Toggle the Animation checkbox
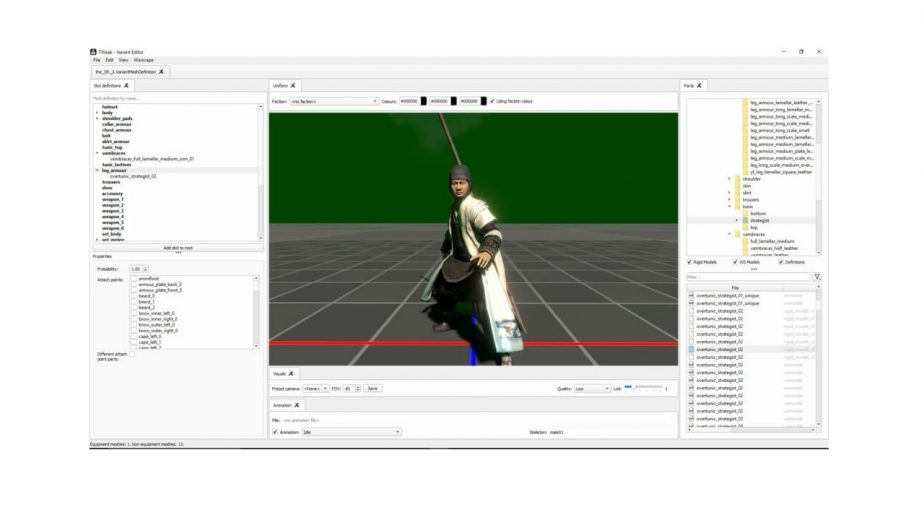 tap(275, 432)
